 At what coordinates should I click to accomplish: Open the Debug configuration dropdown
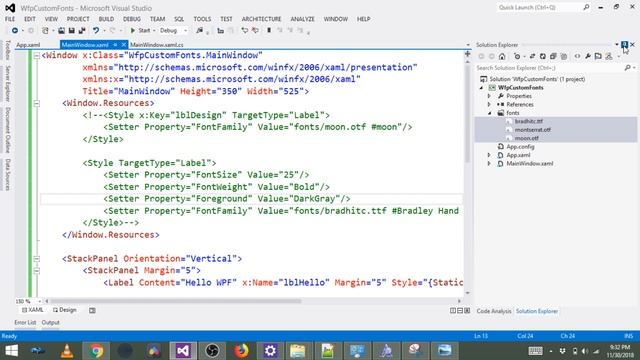pos(173,31)
